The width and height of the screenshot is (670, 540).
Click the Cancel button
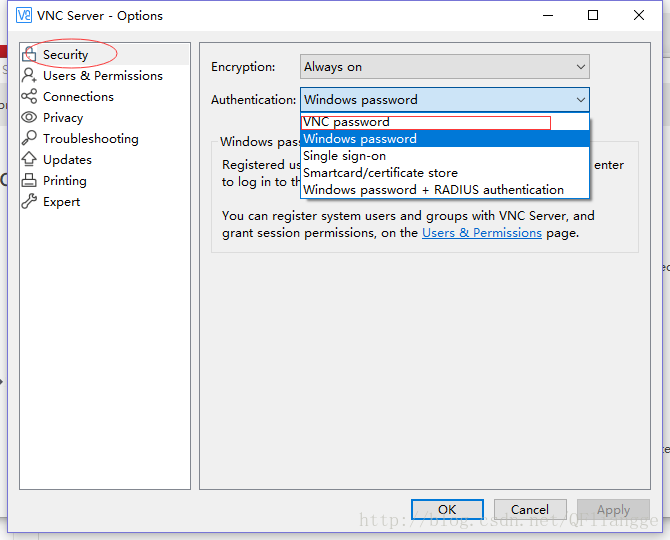point(530,509)
